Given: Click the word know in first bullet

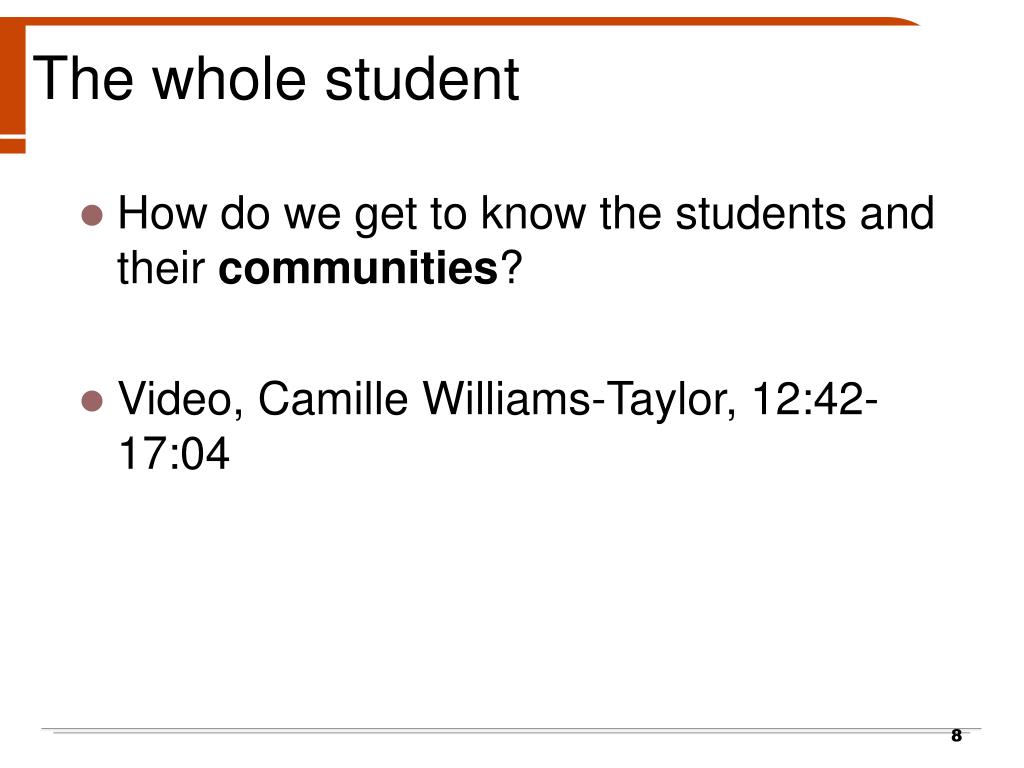Looking at the screenshot, I should [x=533, y=213].
